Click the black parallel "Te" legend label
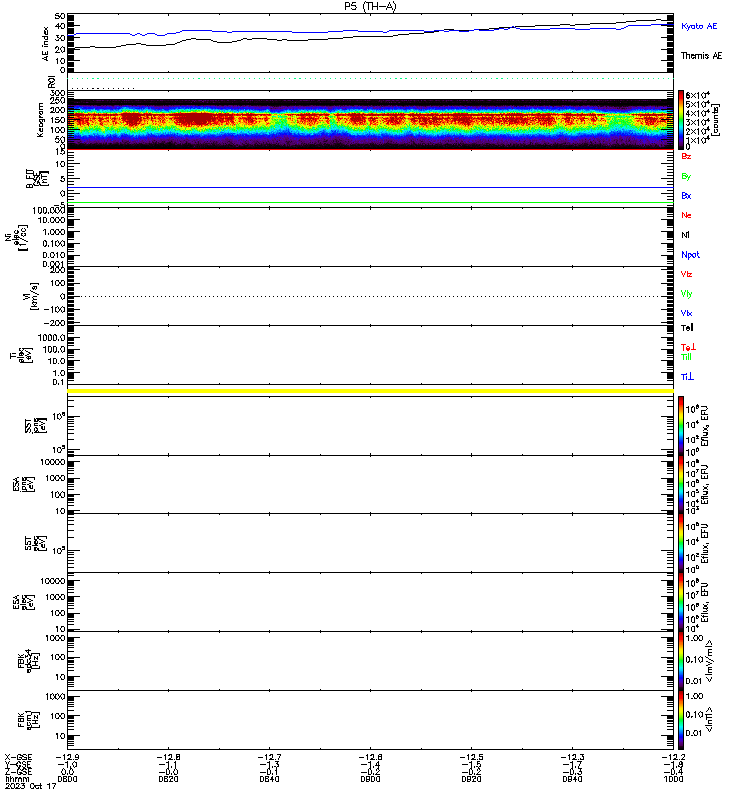This screenshot has width=750, height=800. coord(687,328)
